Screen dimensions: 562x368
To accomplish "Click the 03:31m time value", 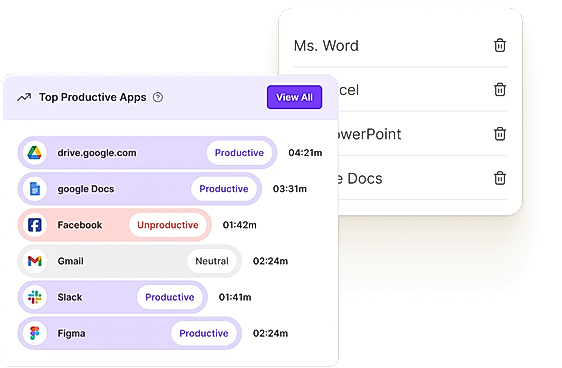I will point(290,189).
